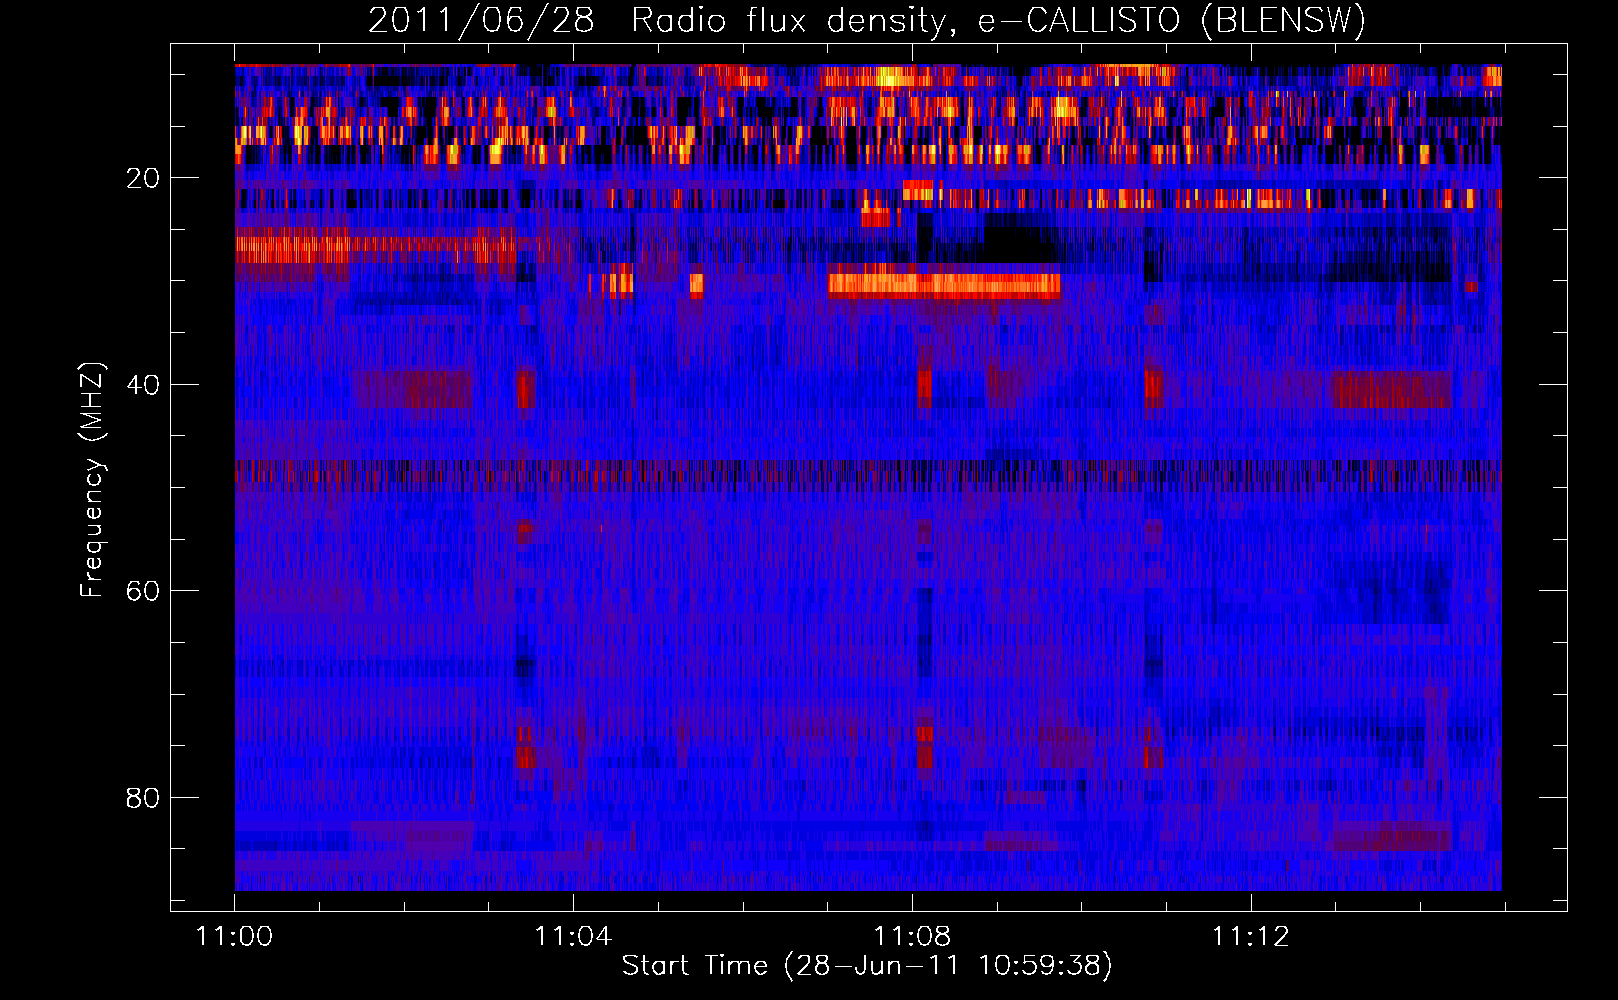Screen dimensions: 1618x1000
Task: Click the 11:04 time tick label
Action: (x=573, y=936)
